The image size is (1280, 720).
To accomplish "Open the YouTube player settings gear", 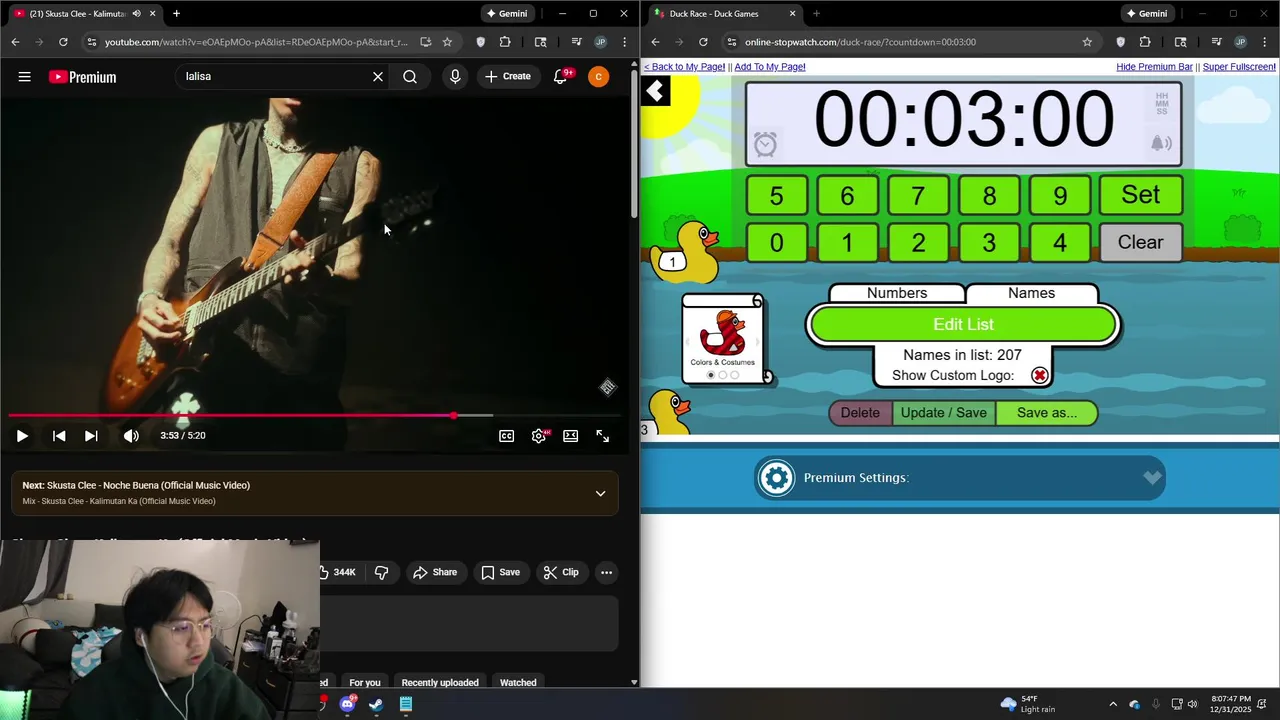I will (539, 436).
